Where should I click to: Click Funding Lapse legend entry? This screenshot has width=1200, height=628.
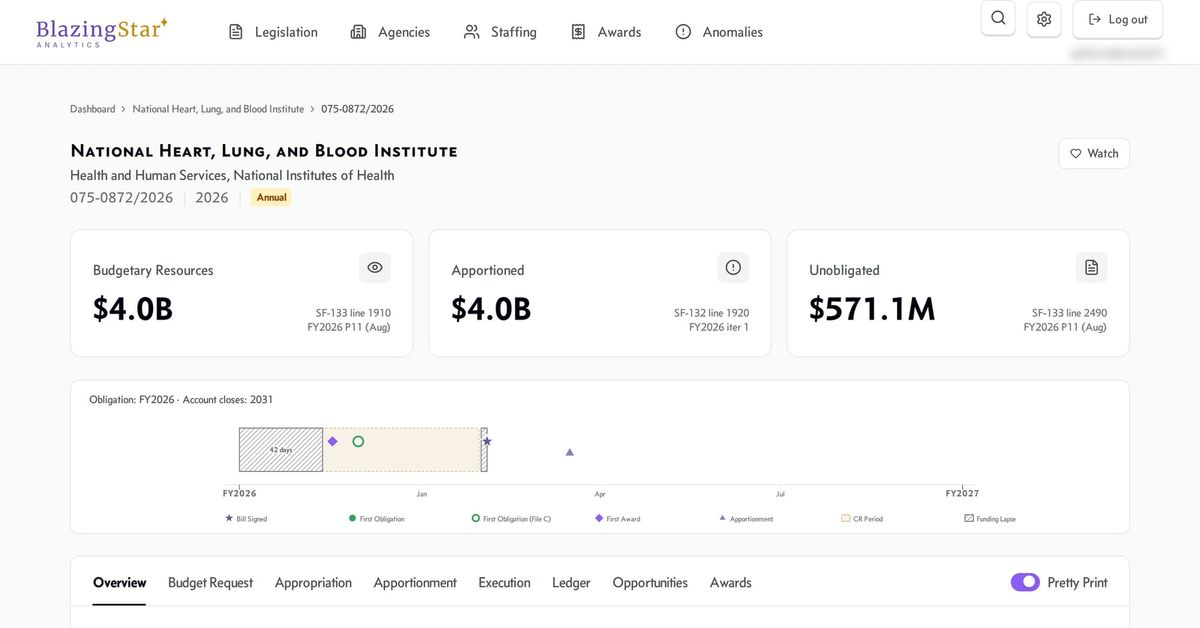[x=990, y=519]
